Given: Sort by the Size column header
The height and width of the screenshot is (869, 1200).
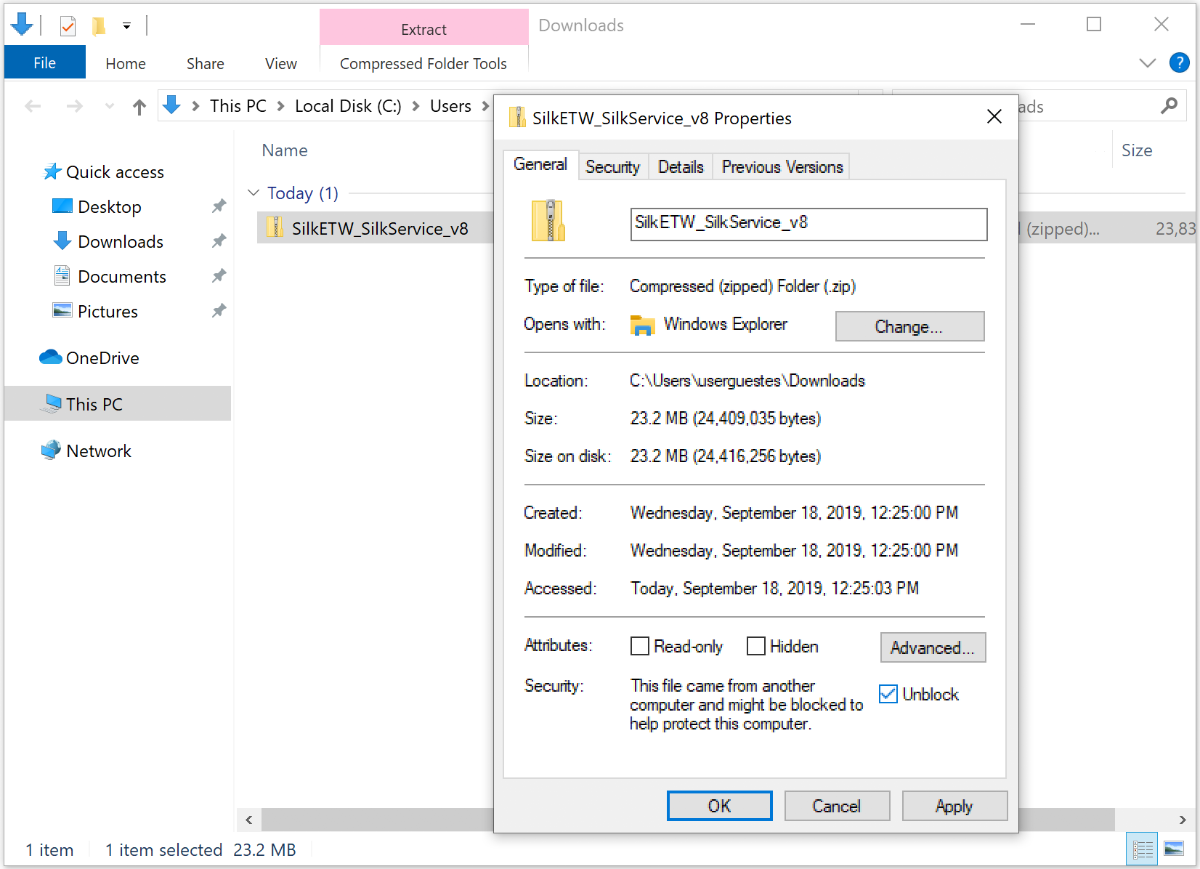Looking at the screenshot, I should (1137, 150).
